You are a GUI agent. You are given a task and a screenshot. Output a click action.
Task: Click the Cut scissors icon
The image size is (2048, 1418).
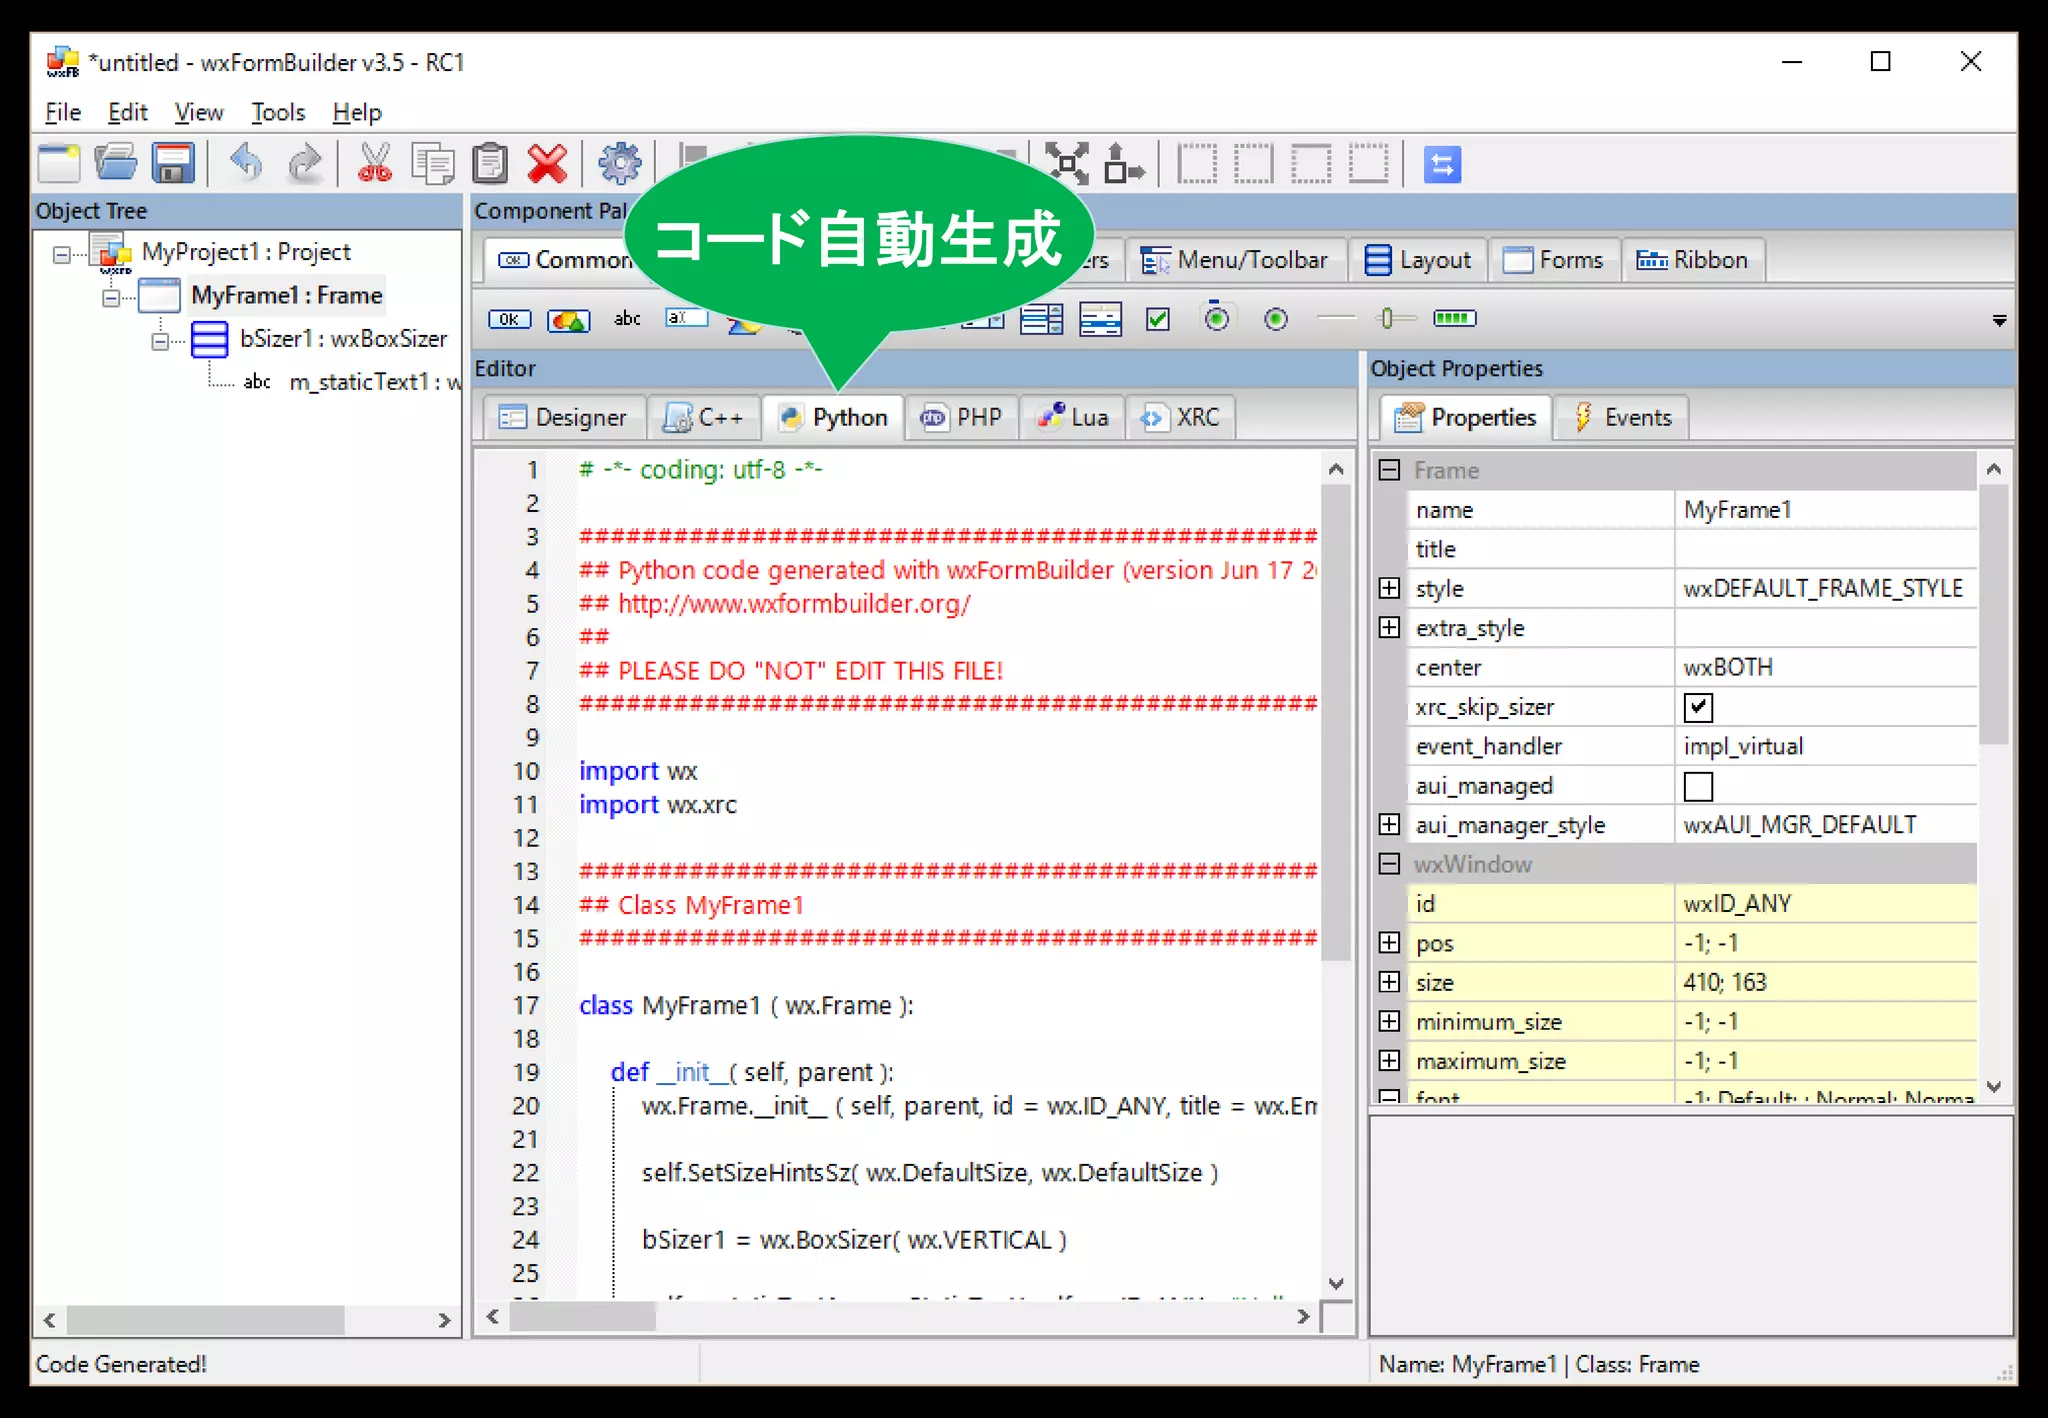coord(375,164)
